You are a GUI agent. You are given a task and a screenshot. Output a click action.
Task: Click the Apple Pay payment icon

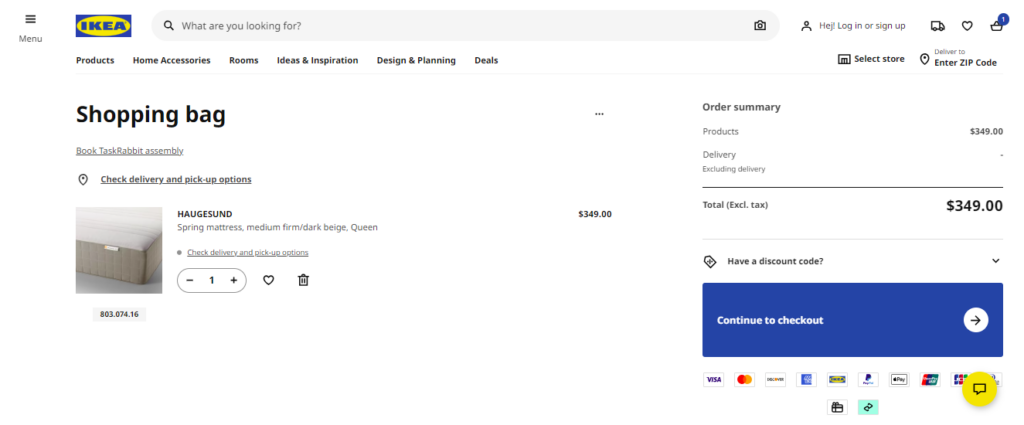coord(899,380)
